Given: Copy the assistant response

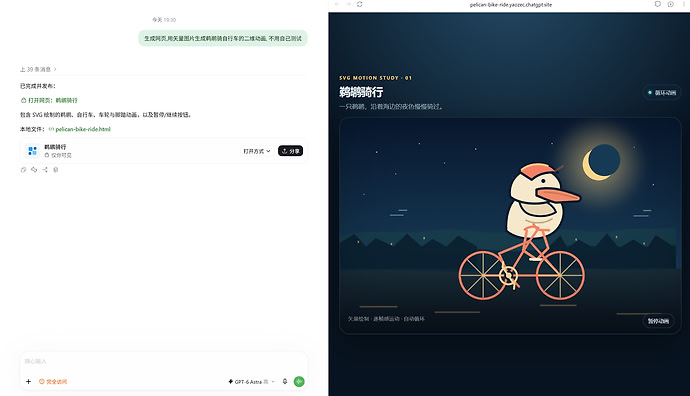Looking at the screenshot, I should (23, 170).
